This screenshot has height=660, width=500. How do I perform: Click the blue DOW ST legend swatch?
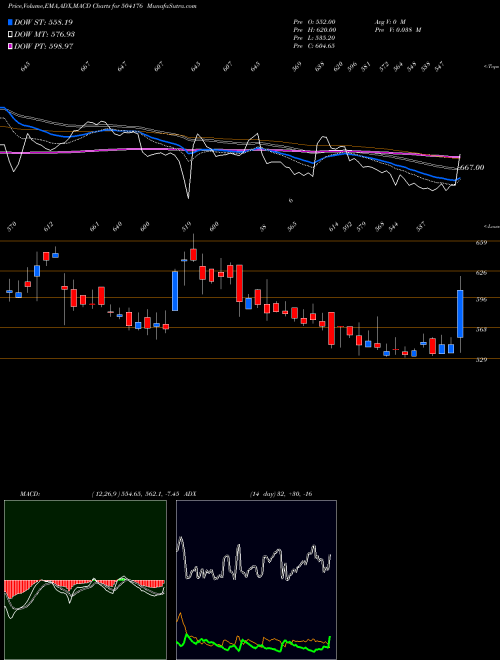click(10, 22)
